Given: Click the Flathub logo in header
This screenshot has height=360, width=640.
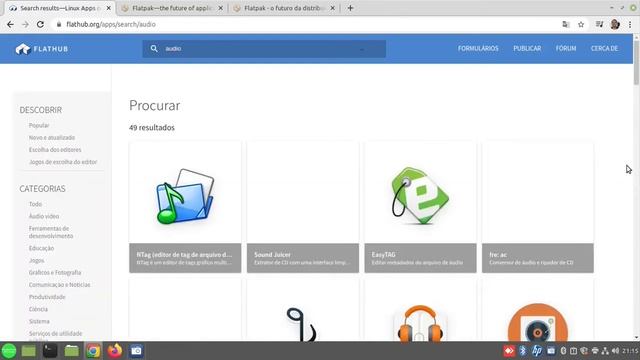Looking at the screenshot, I should point(42,49).
